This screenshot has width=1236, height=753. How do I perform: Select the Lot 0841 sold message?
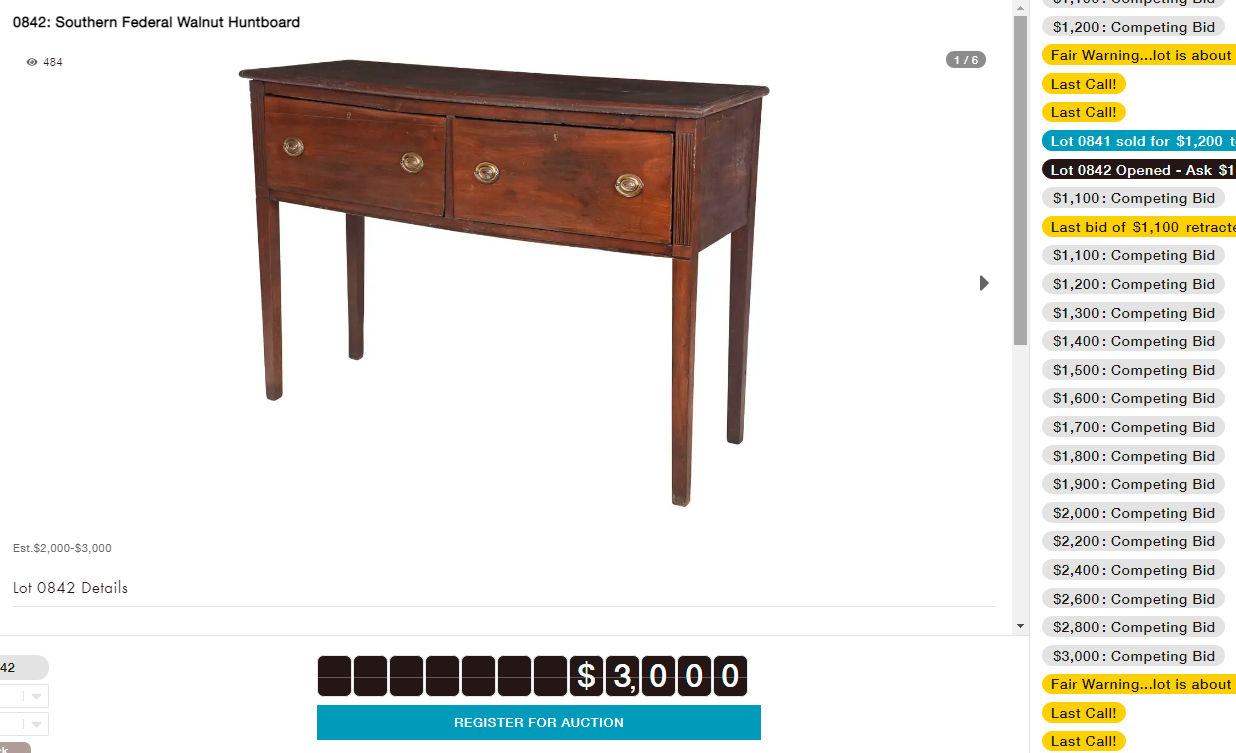point(1139,141)
